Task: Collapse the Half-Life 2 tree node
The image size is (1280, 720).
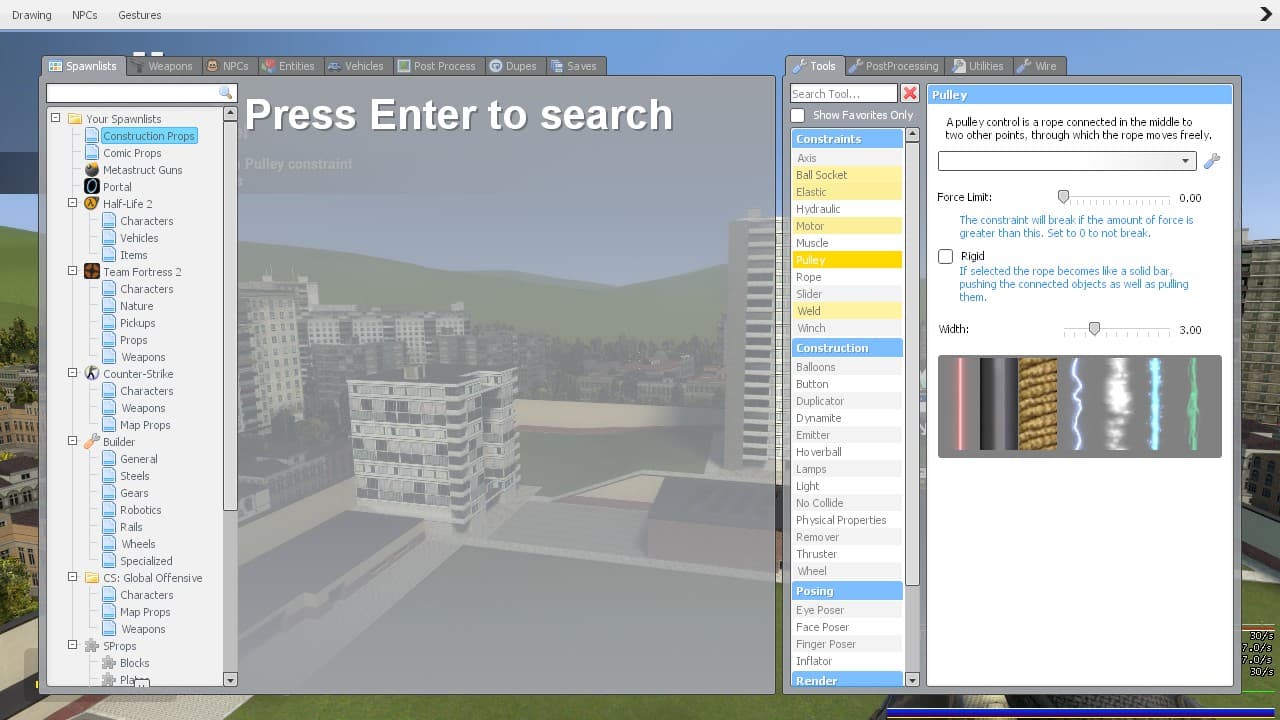Action: coord(73,203)
